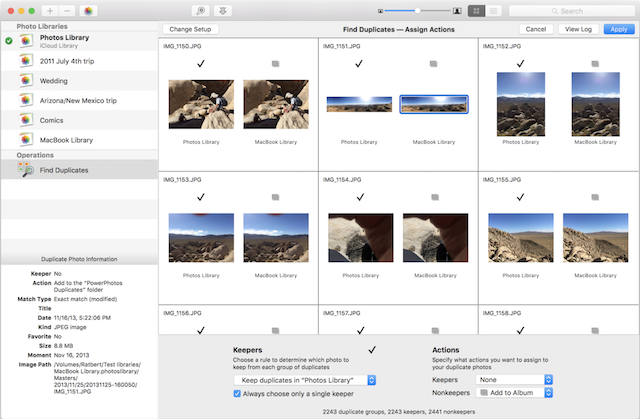Toggle the Nonkeepers Add to Album checkbox
640x419 pixels.
click(485, 394)
